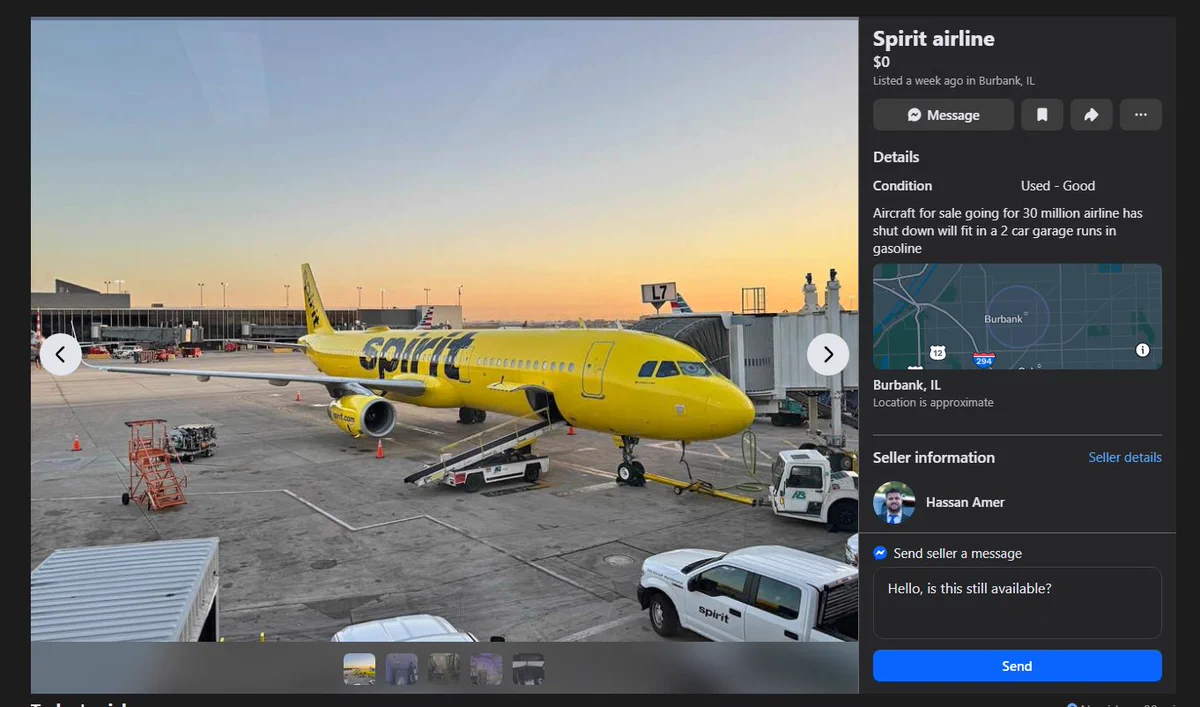Select the third photo thumbnail

pyautogui.click(x=444, y=669)
